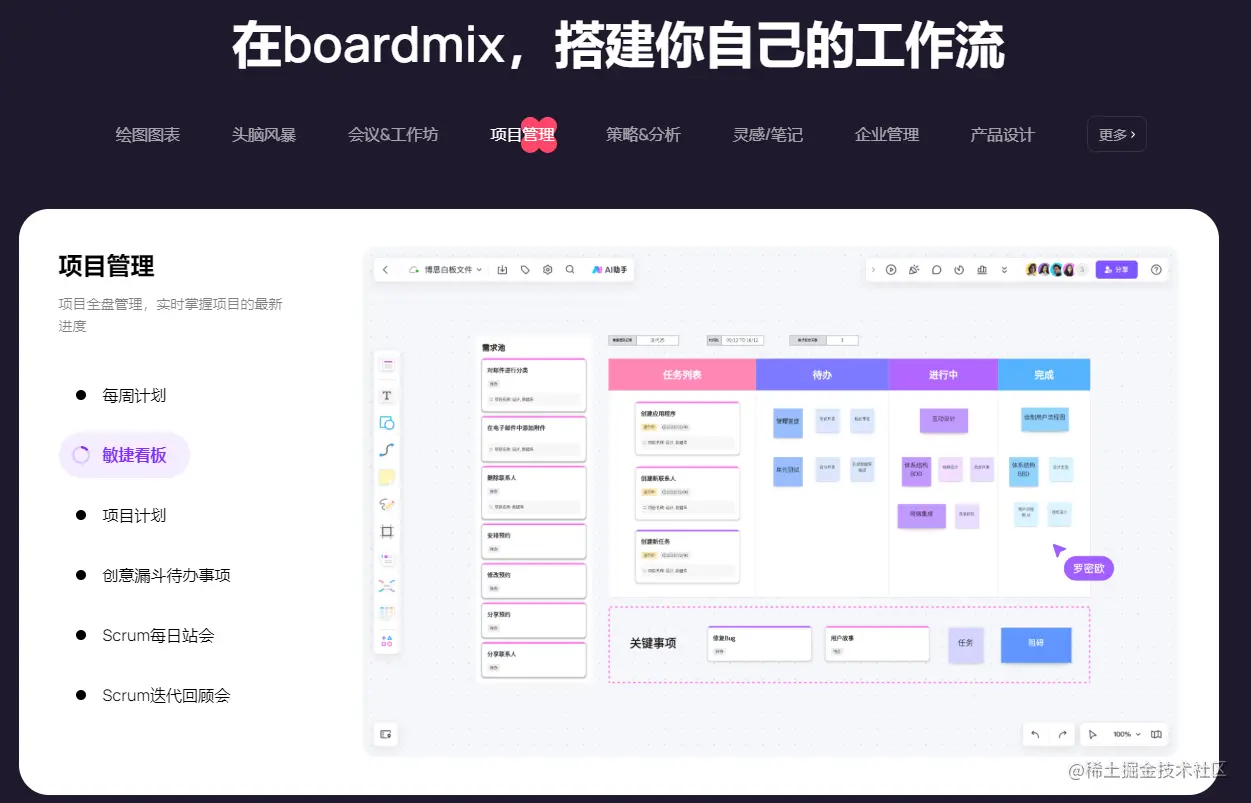This screenshot has height=803, width=1251.
Task: Expand the double-chevron more options
Action: point(1004,269)
